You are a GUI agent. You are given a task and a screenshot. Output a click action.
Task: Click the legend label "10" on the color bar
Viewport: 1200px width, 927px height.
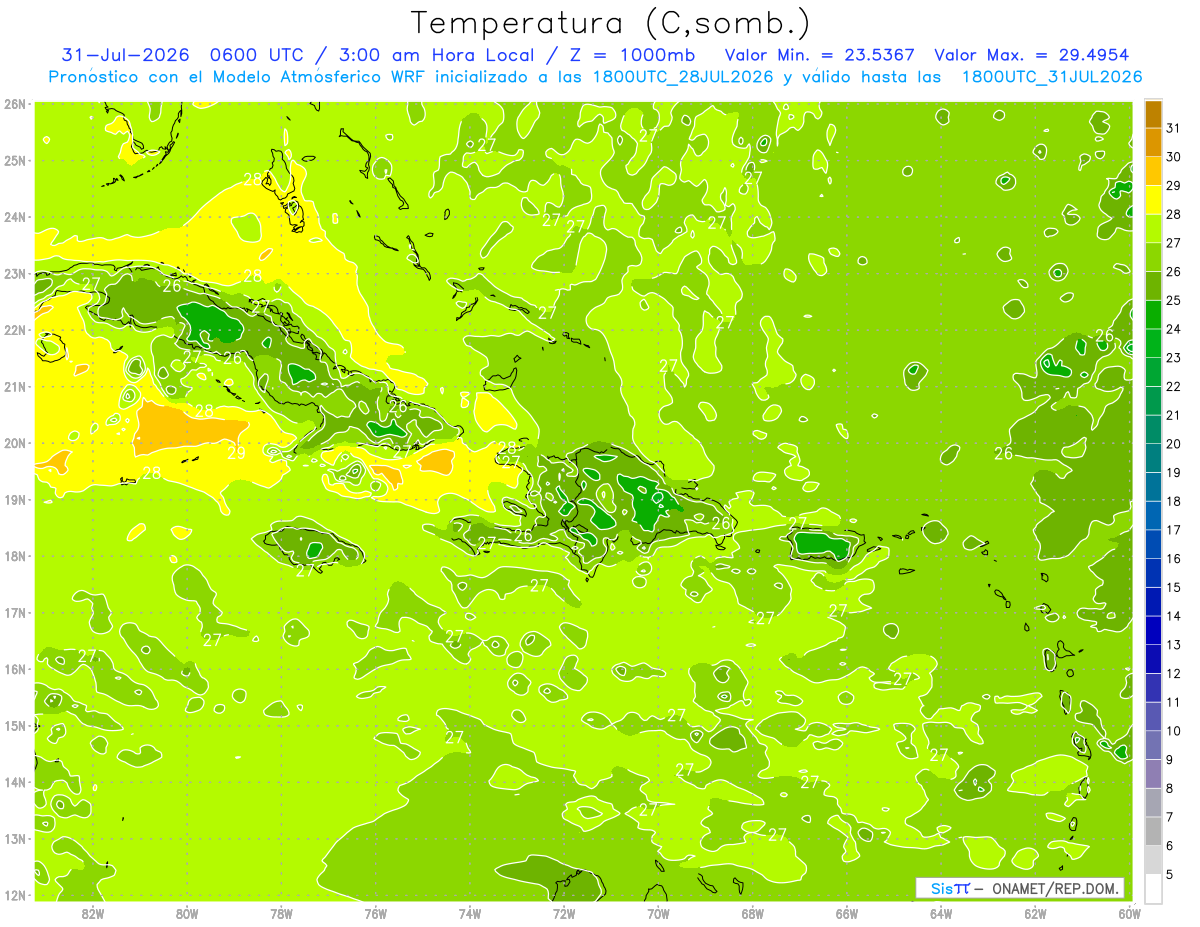(x=1174, y=731)
